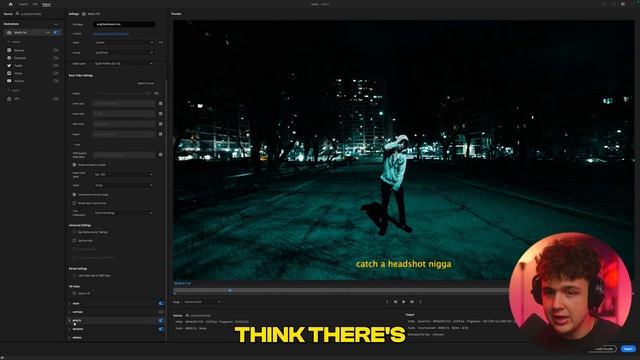Open the Depth dropdown
The width and height of the screenshot is (640, 360).
pos(124,185)
